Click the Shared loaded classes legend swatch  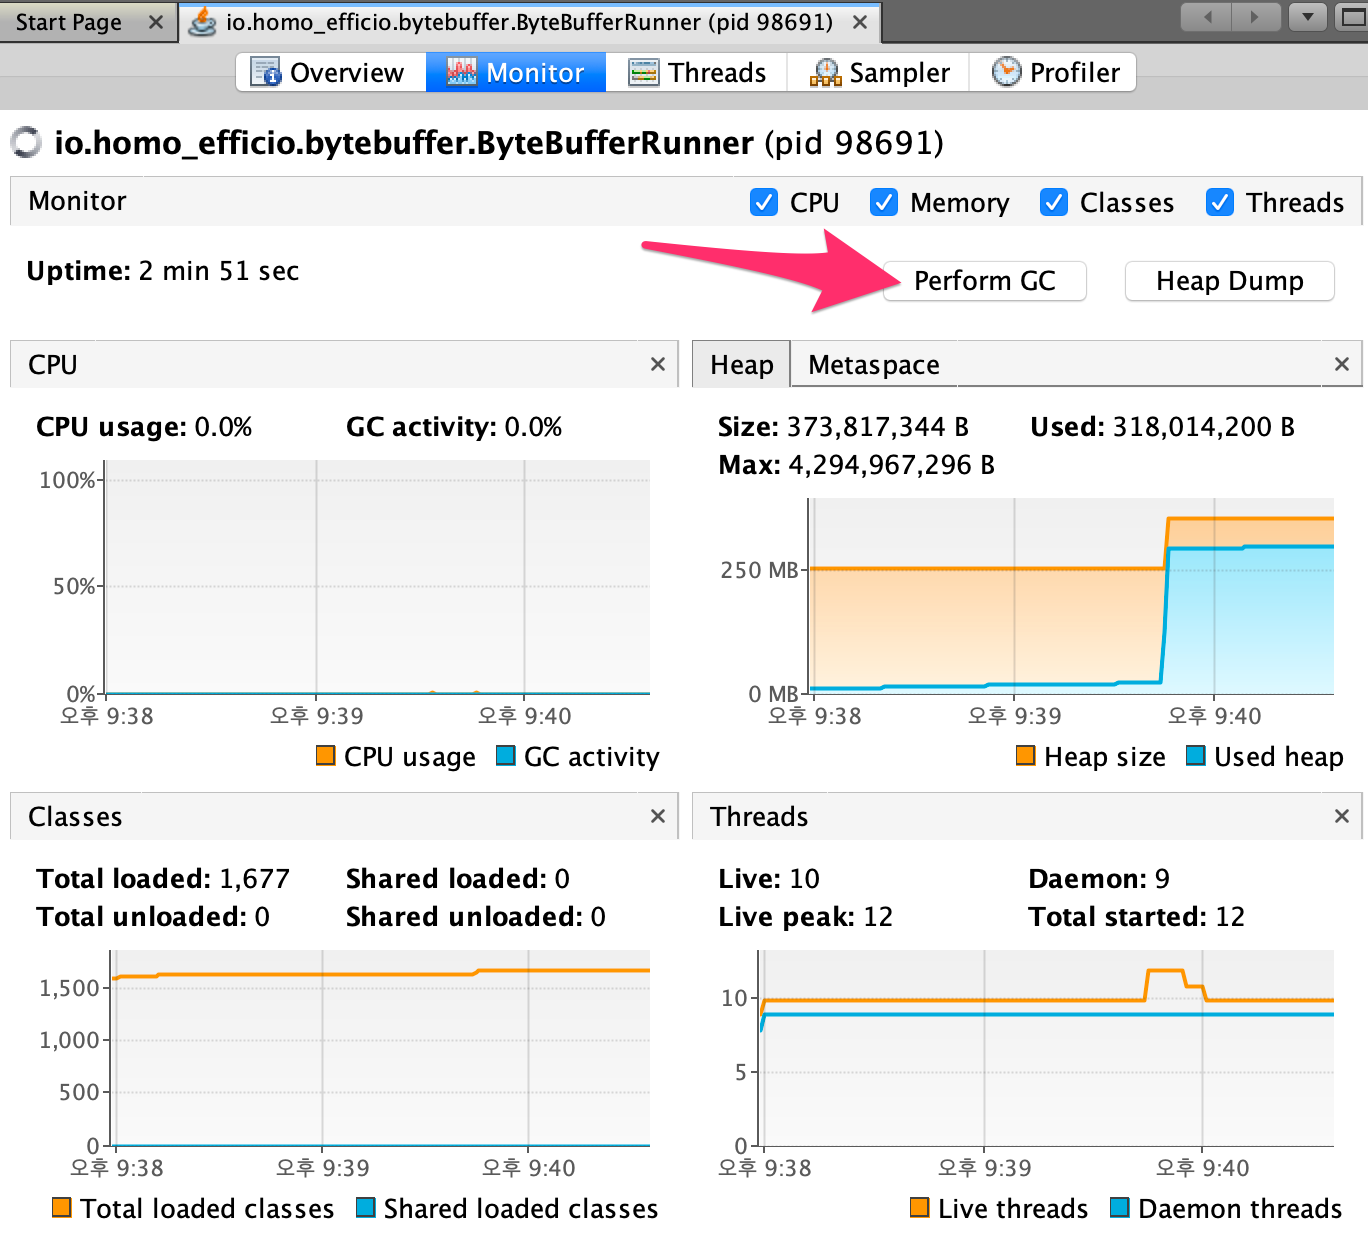pyautogui.click(x=366, y=1207)
